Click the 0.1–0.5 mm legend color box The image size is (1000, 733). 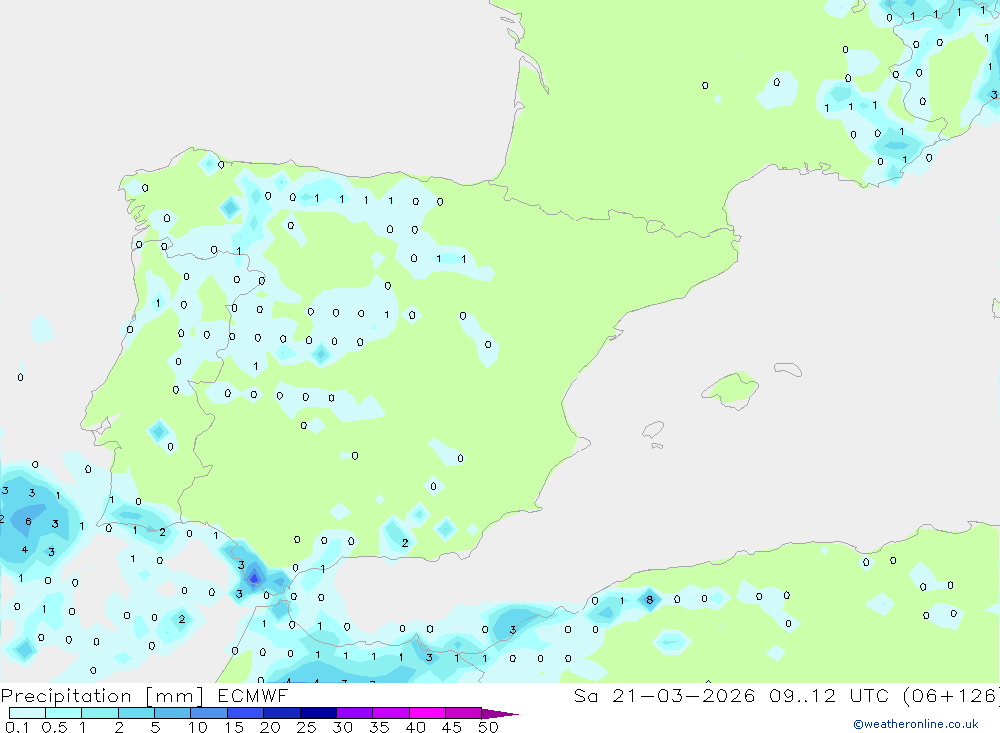pyautogui.click(x=27, y=713)
